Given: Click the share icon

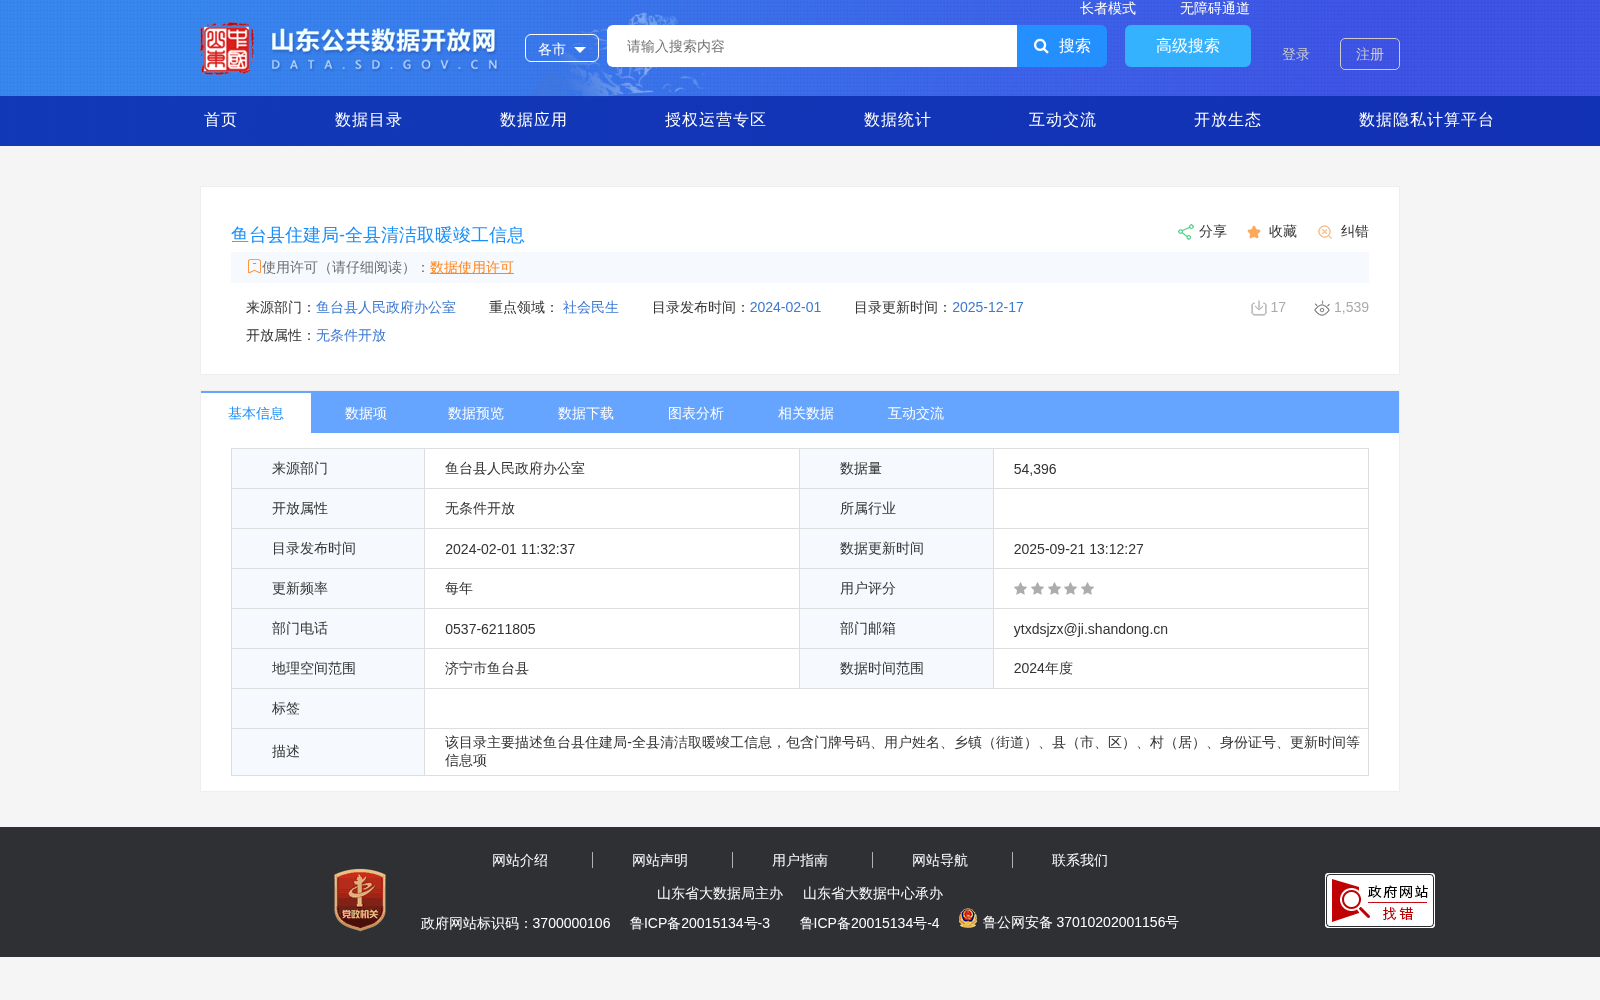Looking at the screenshot, I should click(x=1185, y=232).
